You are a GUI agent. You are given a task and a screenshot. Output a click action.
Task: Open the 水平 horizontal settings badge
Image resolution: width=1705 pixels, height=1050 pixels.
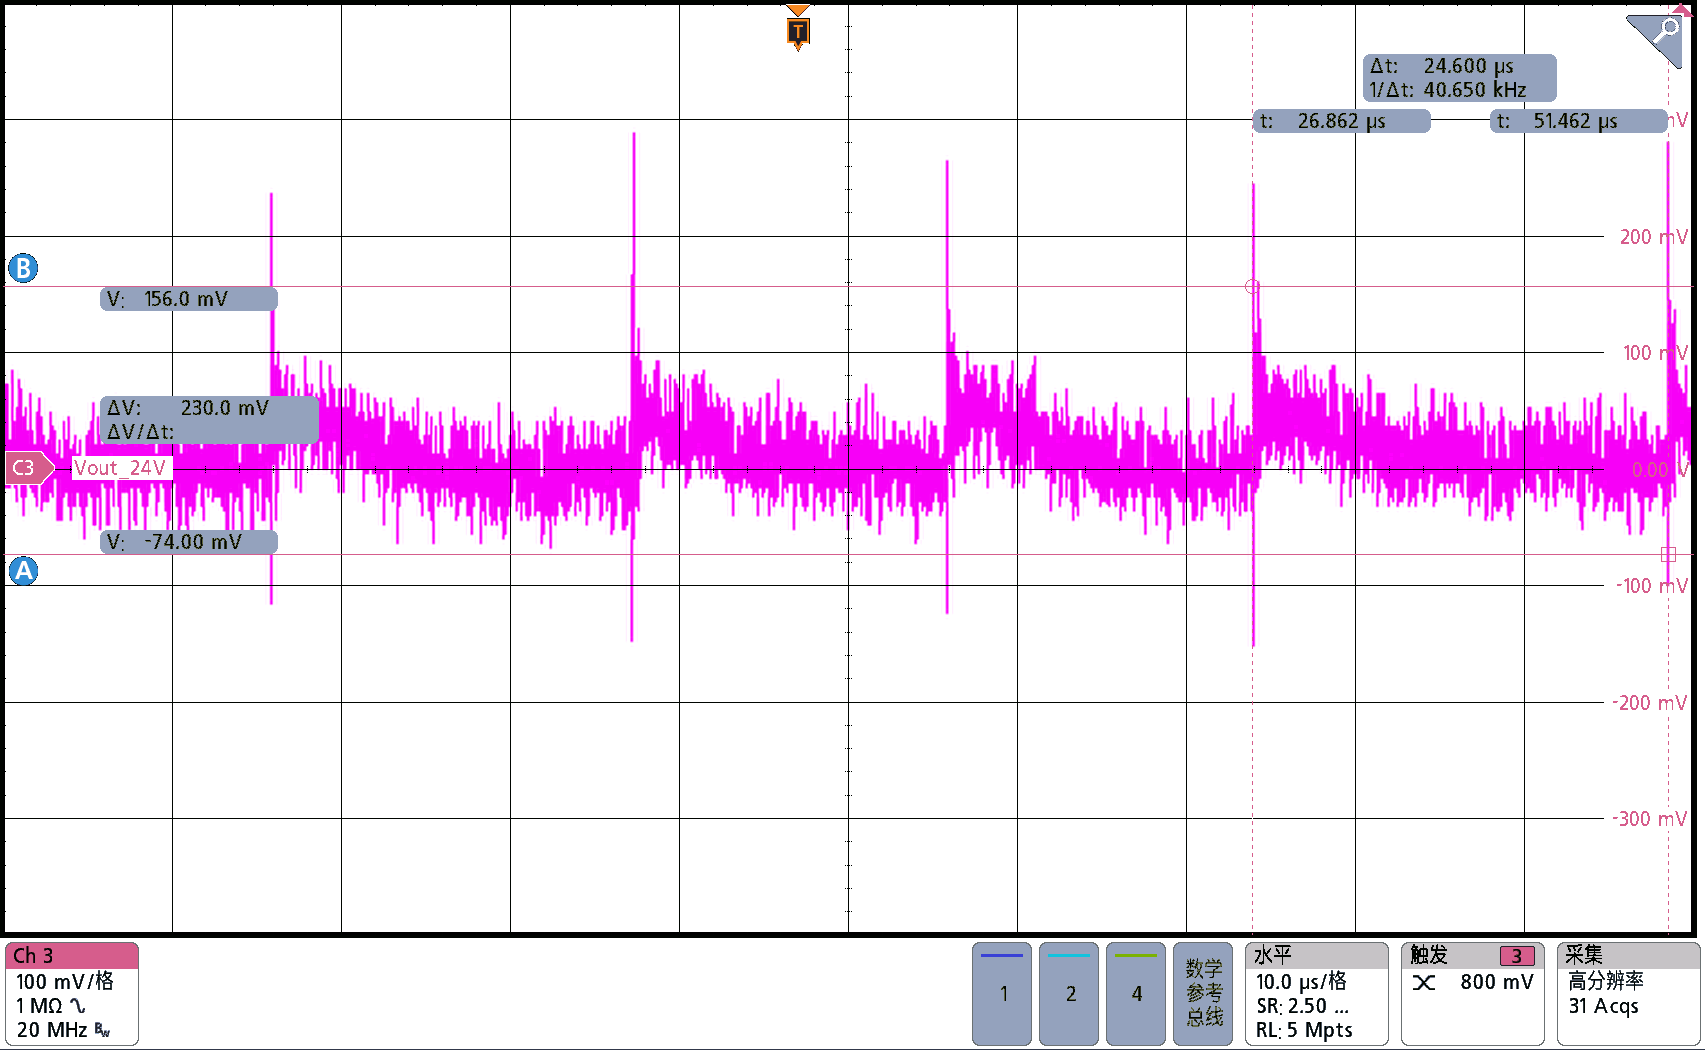(x=1317, y=994)
